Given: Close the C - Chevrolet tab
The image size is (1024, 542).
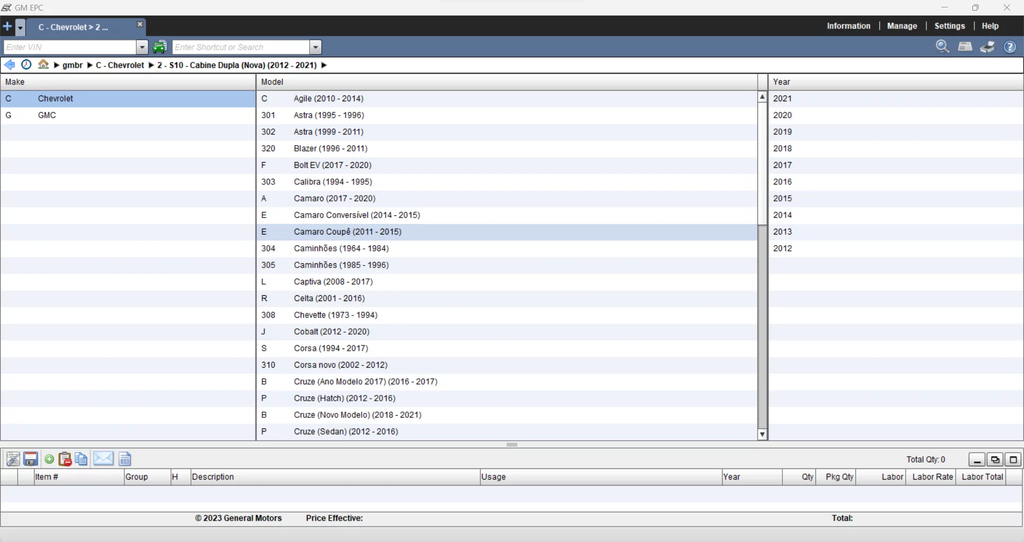Looking at the screenshot, I should (x=140, y=24).
